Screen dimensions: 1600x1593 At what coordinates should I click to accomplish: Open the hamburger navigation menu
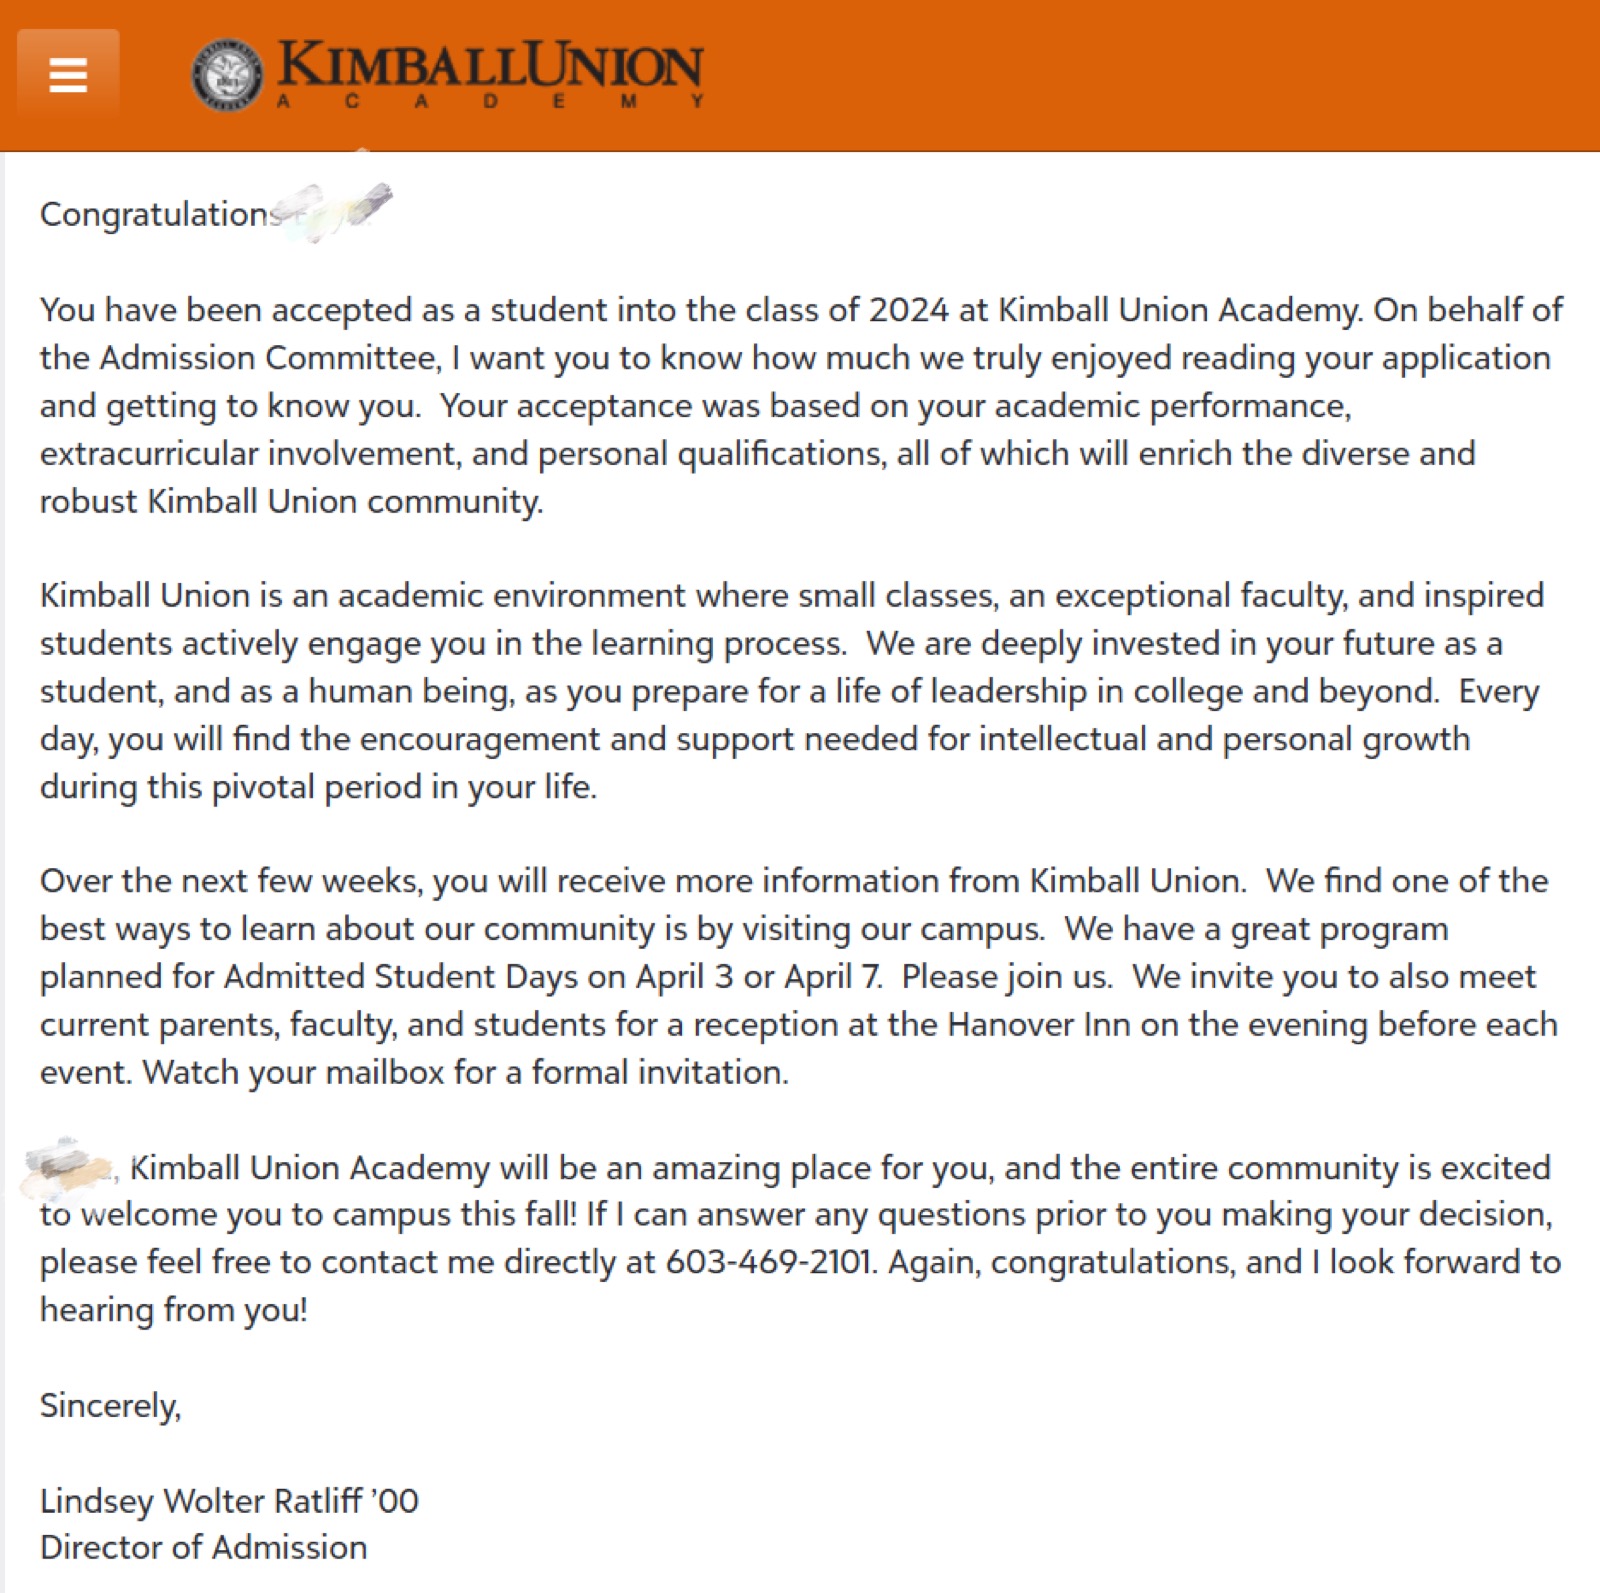point(68,75)
